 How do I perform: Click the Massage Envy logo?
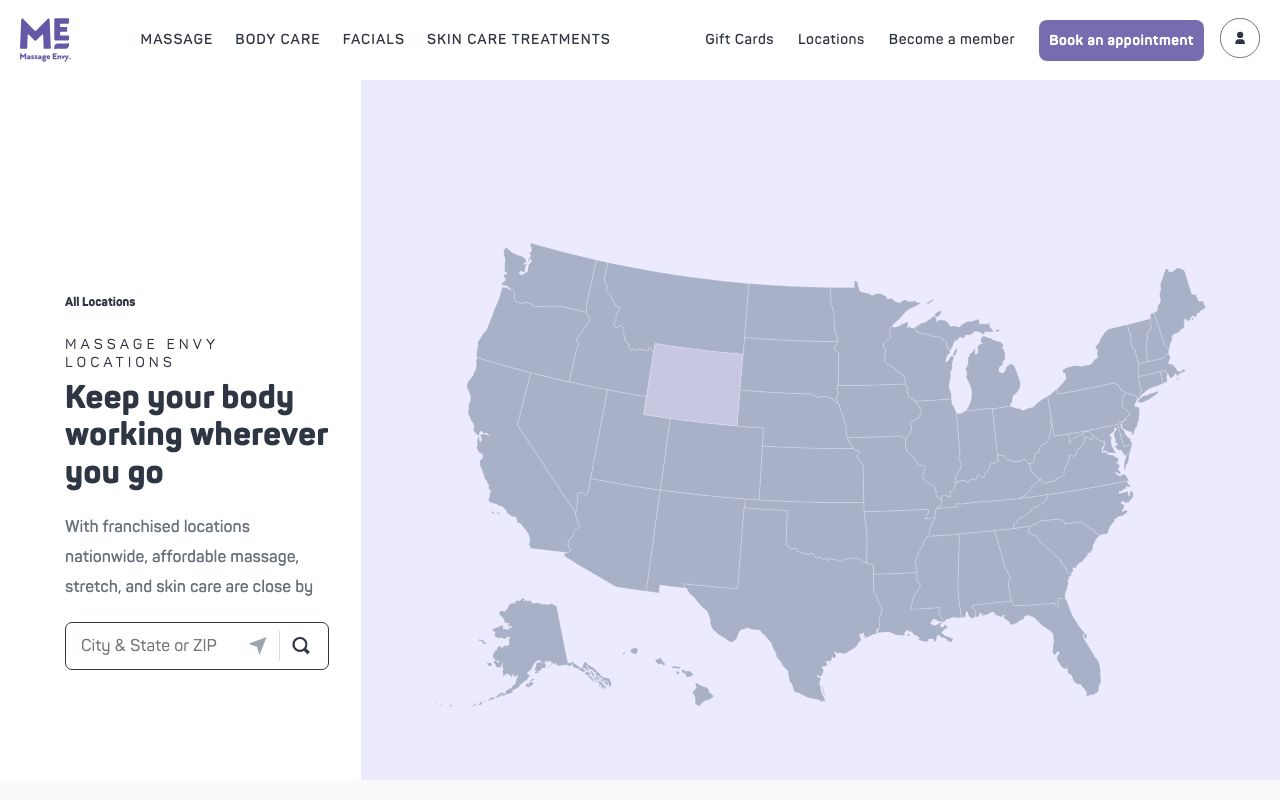tap(45, 40)
